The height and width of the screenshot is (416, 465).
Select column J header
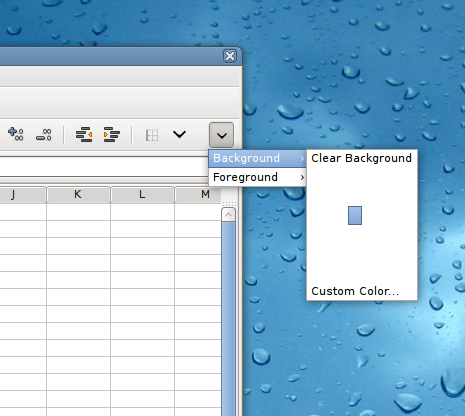23,195
